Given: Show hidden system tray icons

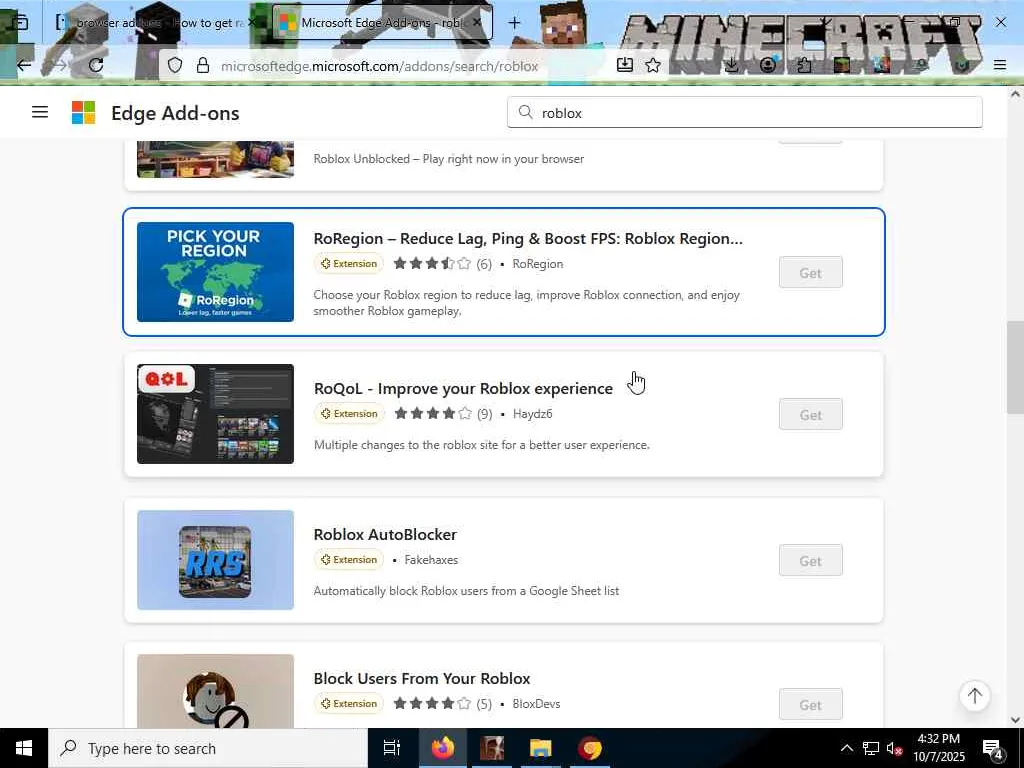Looking at the screenshot, I should tap(846, 748).
